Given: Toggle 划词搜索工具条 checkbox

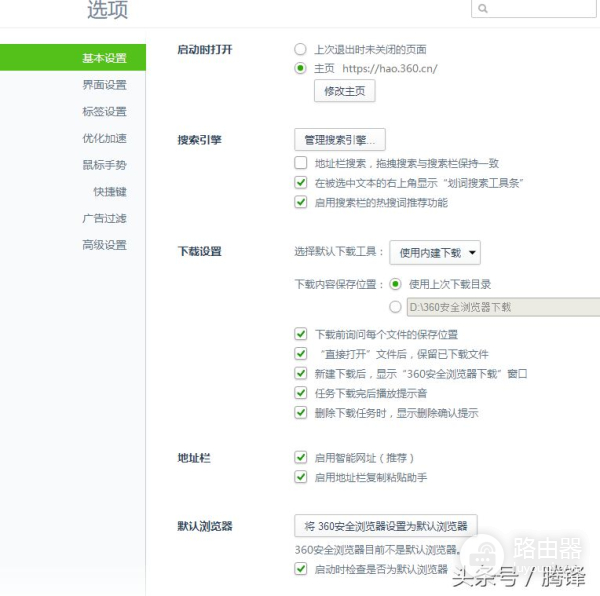Looking at the screenshot, I should 301,182.
